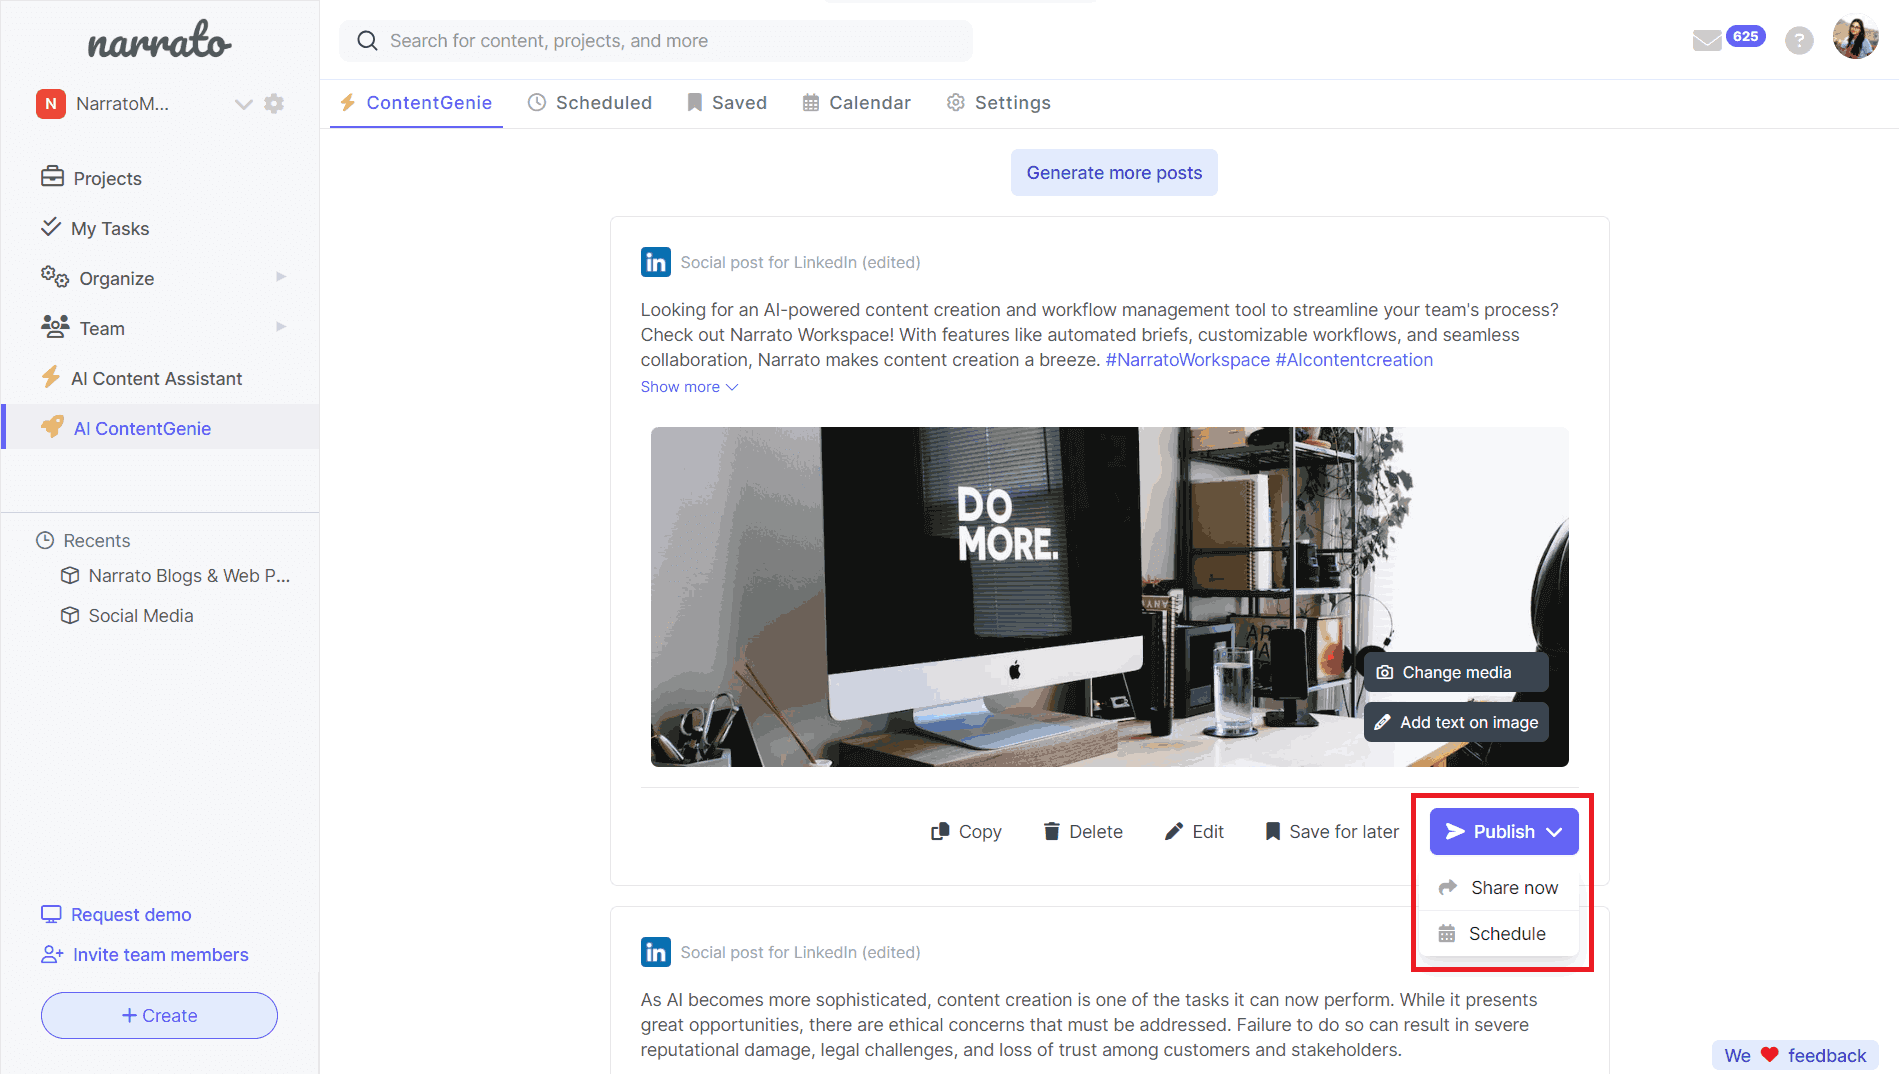This screenshot has width=1899, height=1074.
Task: Open workspace settings gear icon
Action: 274,104
